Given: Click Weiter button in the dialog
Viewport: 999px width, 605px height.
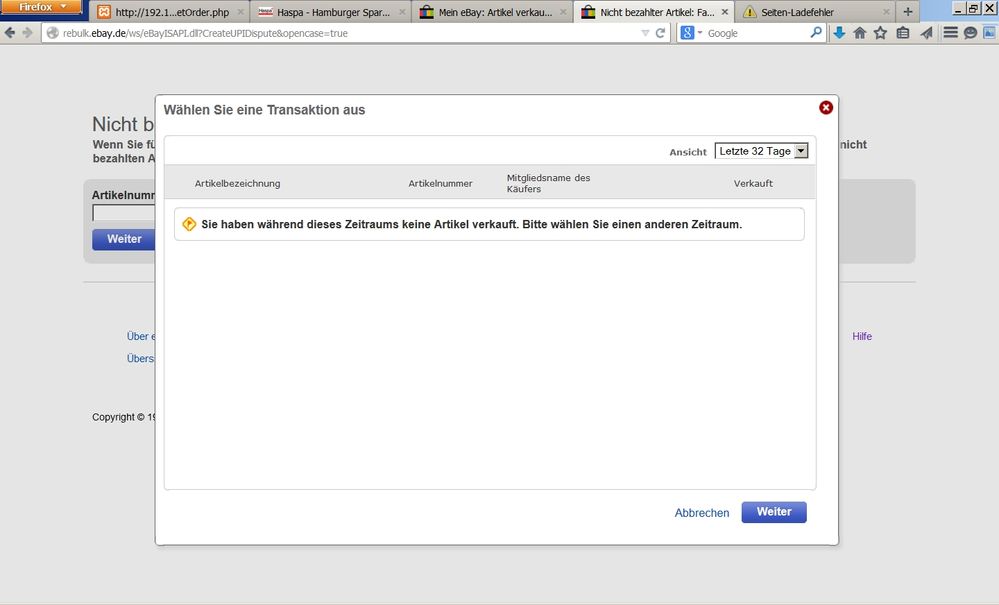Looking at the screenshot, I should [773, 512].
